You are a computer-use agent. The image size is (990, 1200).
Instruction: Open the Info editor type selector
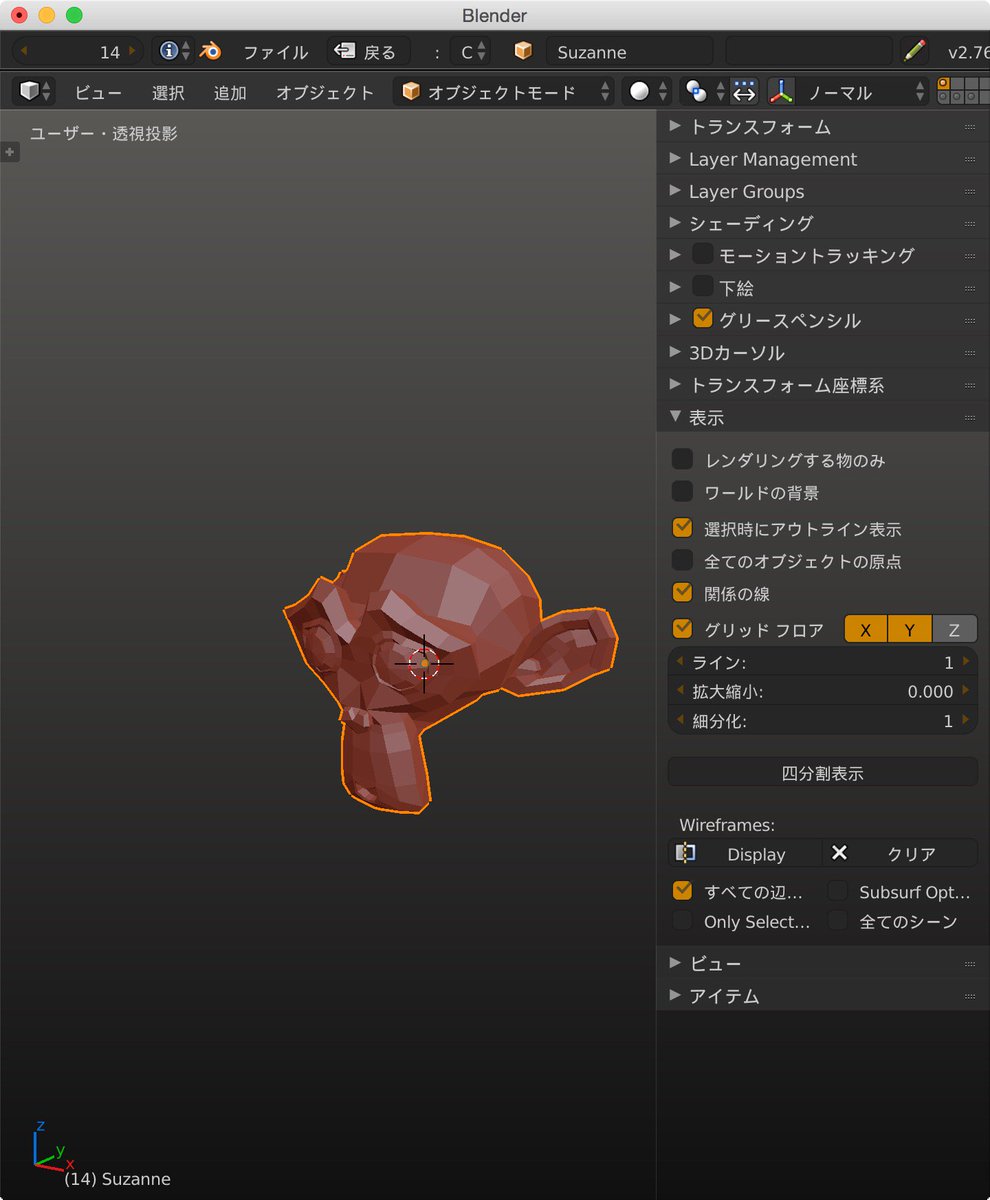(x=174, y=51)
